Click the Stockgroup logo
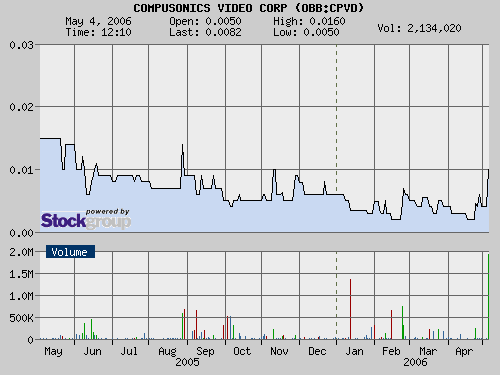Viewport: 500px width, 375px height. (x=86, y=219)
